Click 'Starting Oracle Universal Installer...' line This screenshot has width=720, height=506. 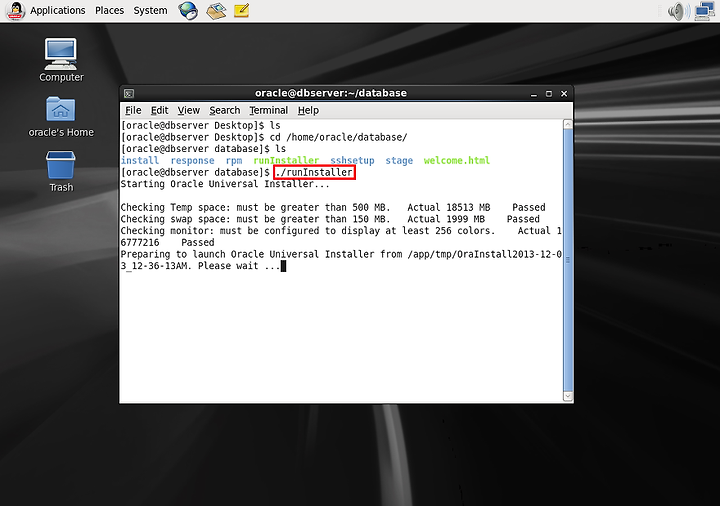coord(225,184)
